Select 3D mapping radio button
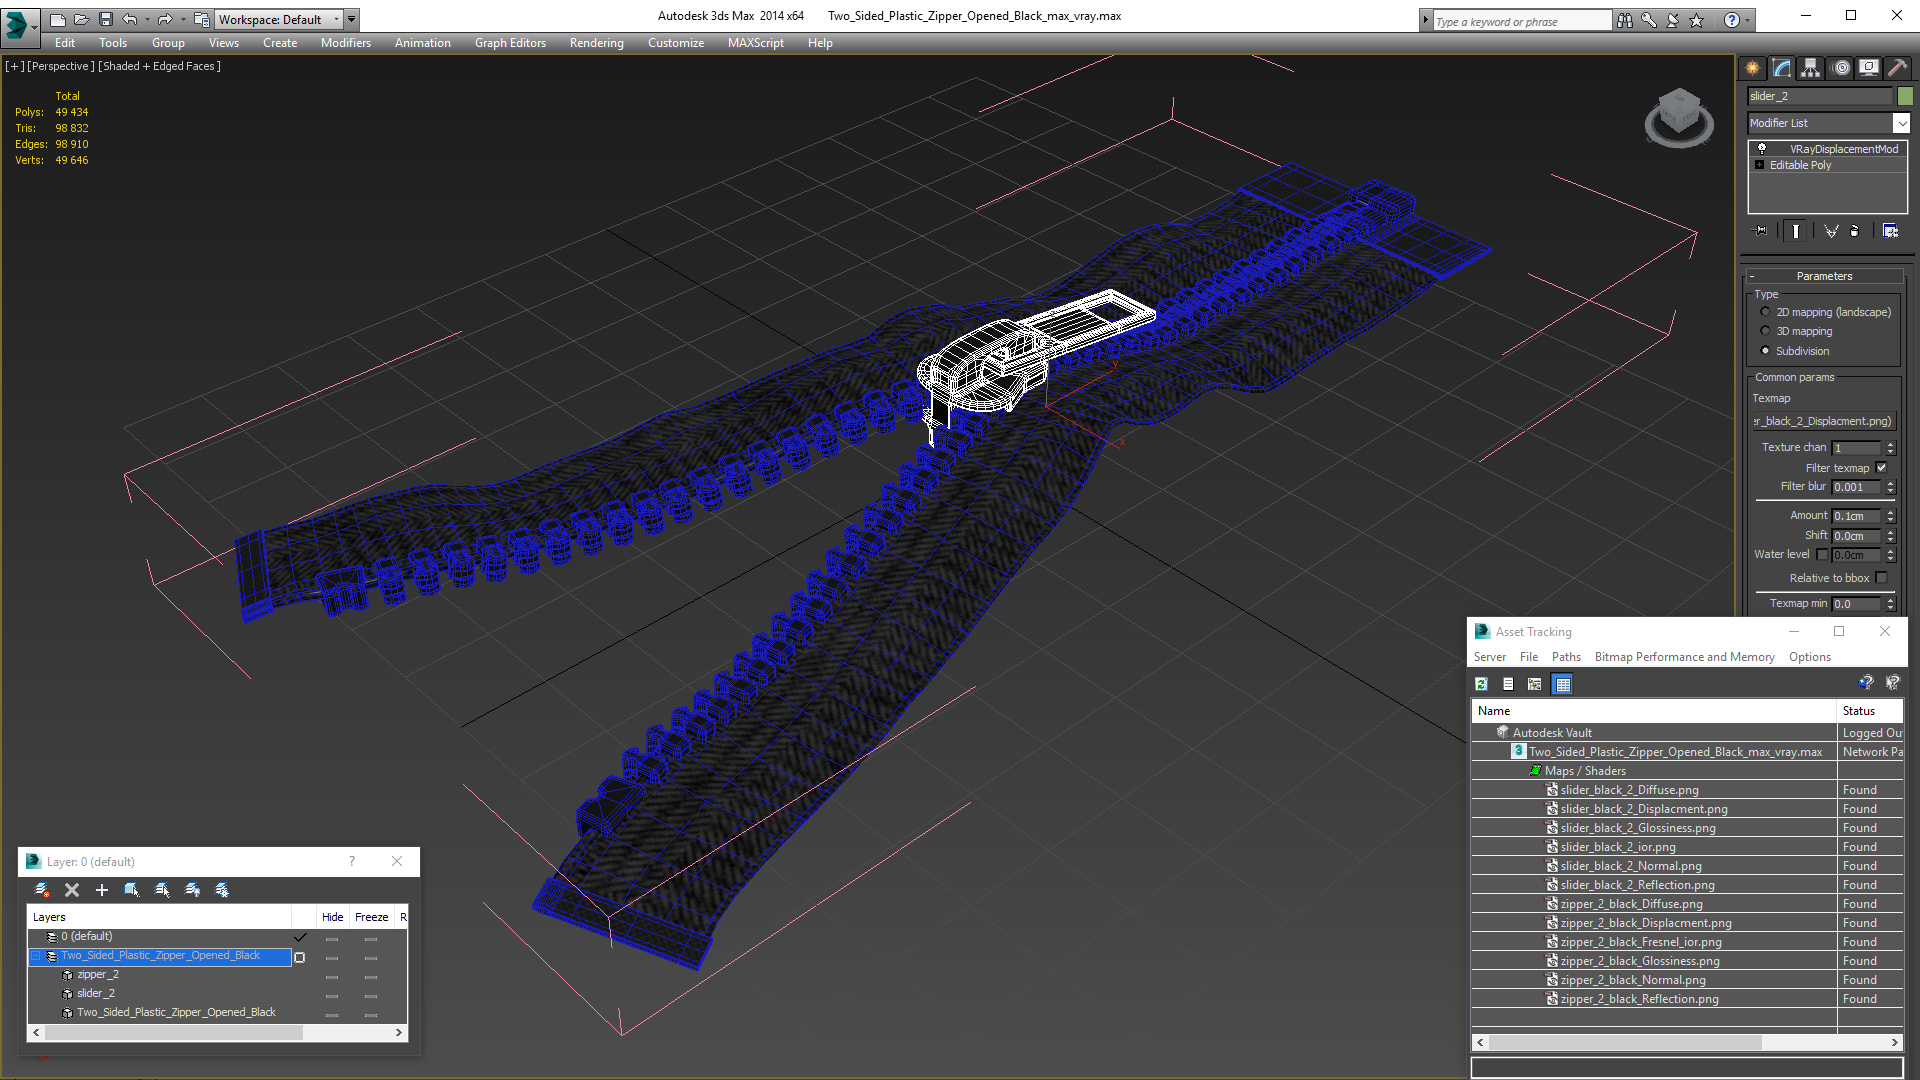 (x=1765, y=331)
